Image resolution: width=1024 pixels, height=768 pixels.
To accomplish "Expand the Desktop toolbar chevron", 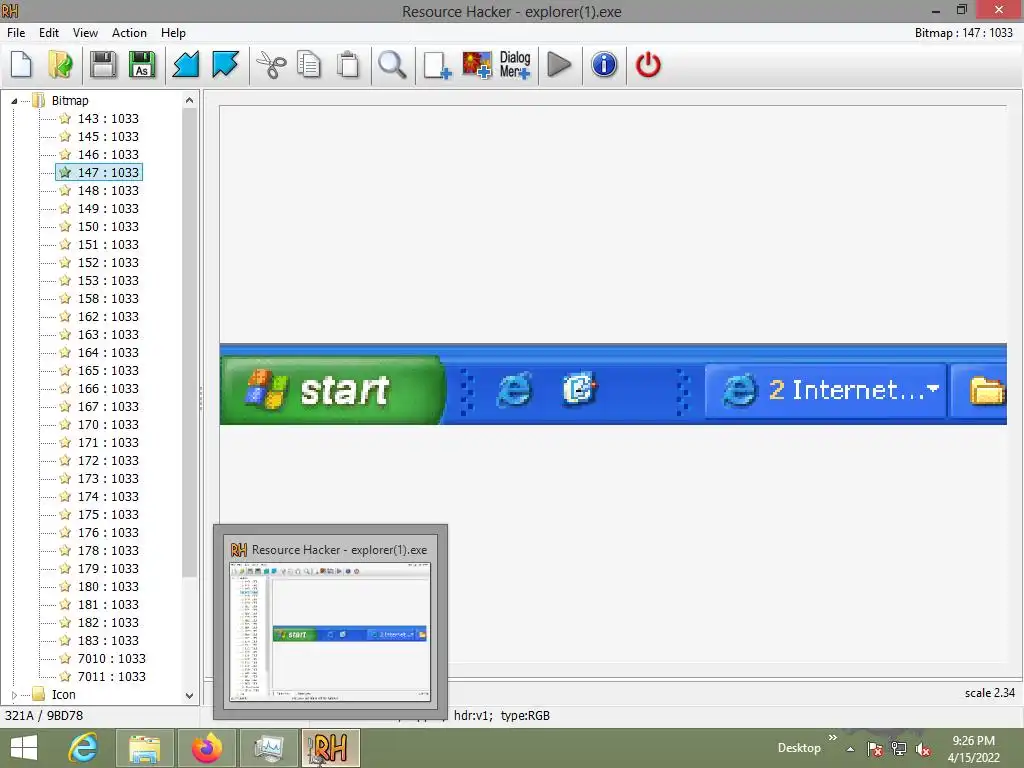I will pos(833,738).
